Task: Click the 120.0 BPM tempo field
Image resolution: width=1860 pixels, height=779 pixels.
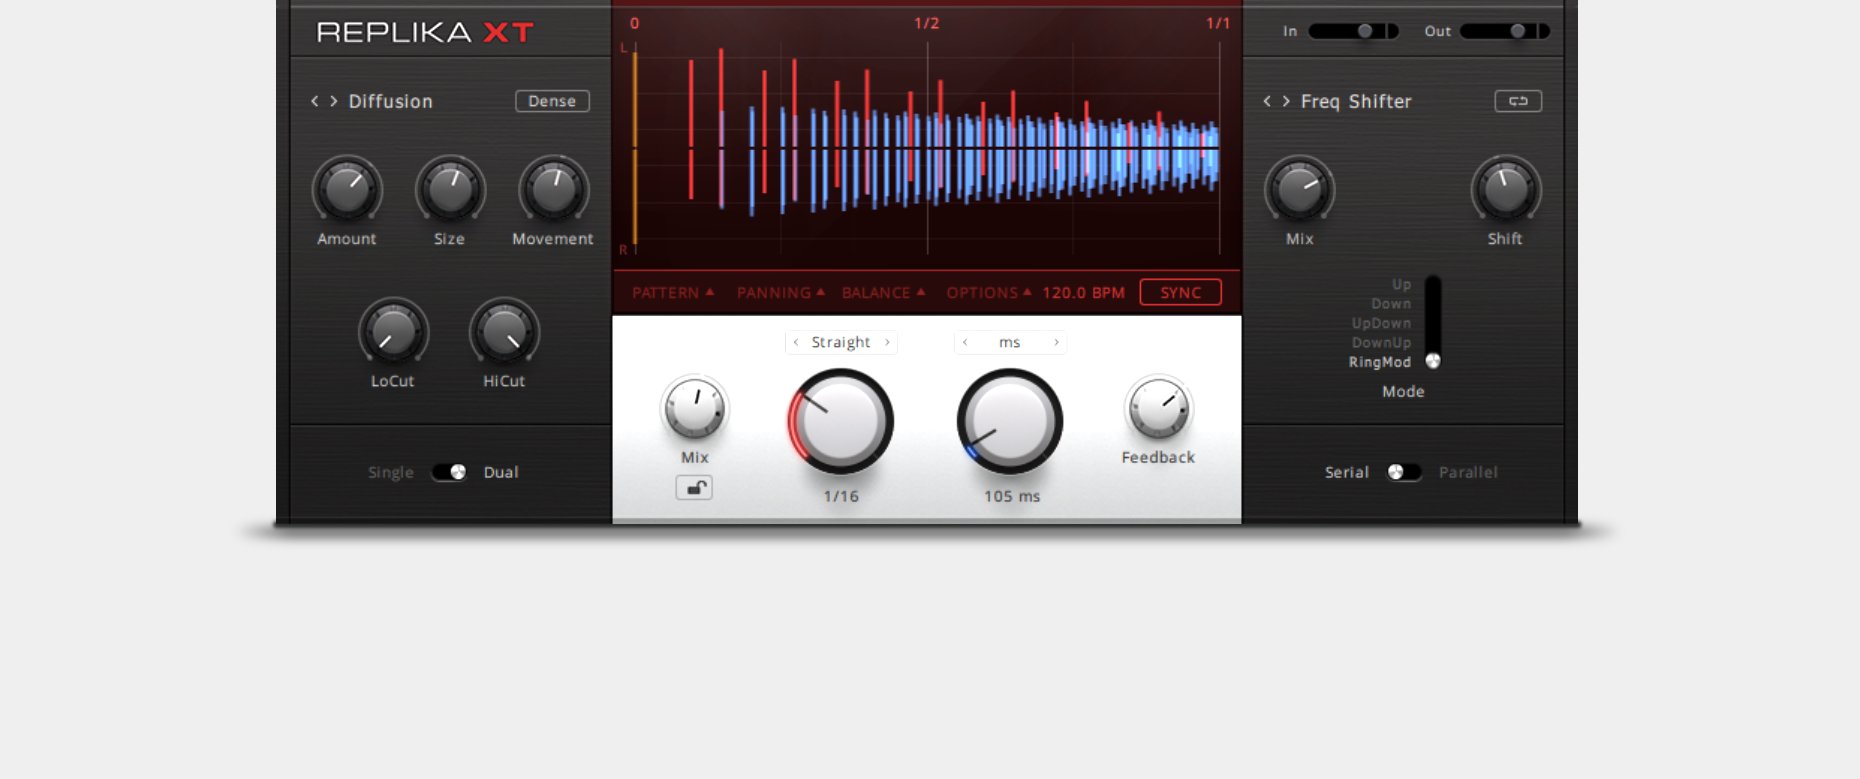Action: pyautogui.click(x=1084, y=292)
